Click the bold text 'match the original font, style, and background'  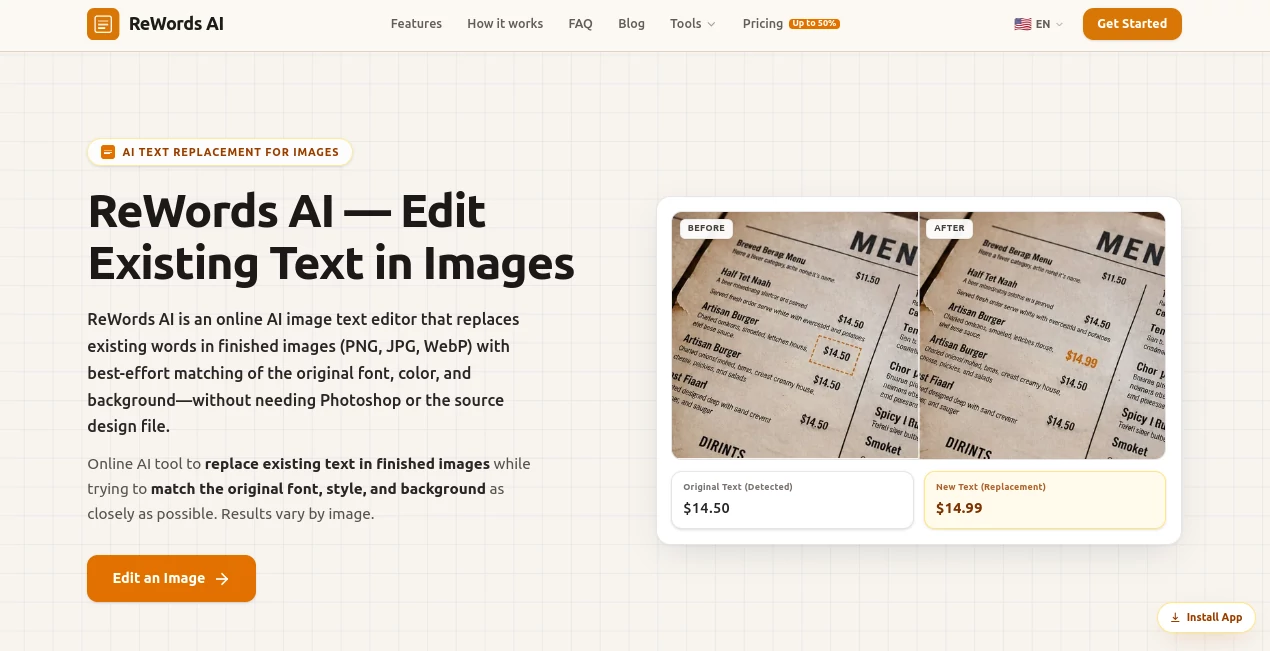(x=318, y=489)
